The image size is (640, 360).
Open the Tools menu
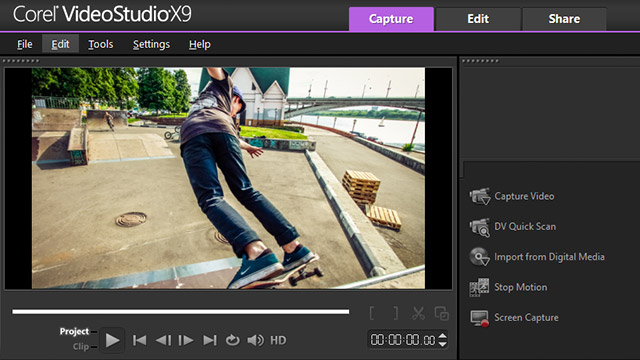click(101, 44)
